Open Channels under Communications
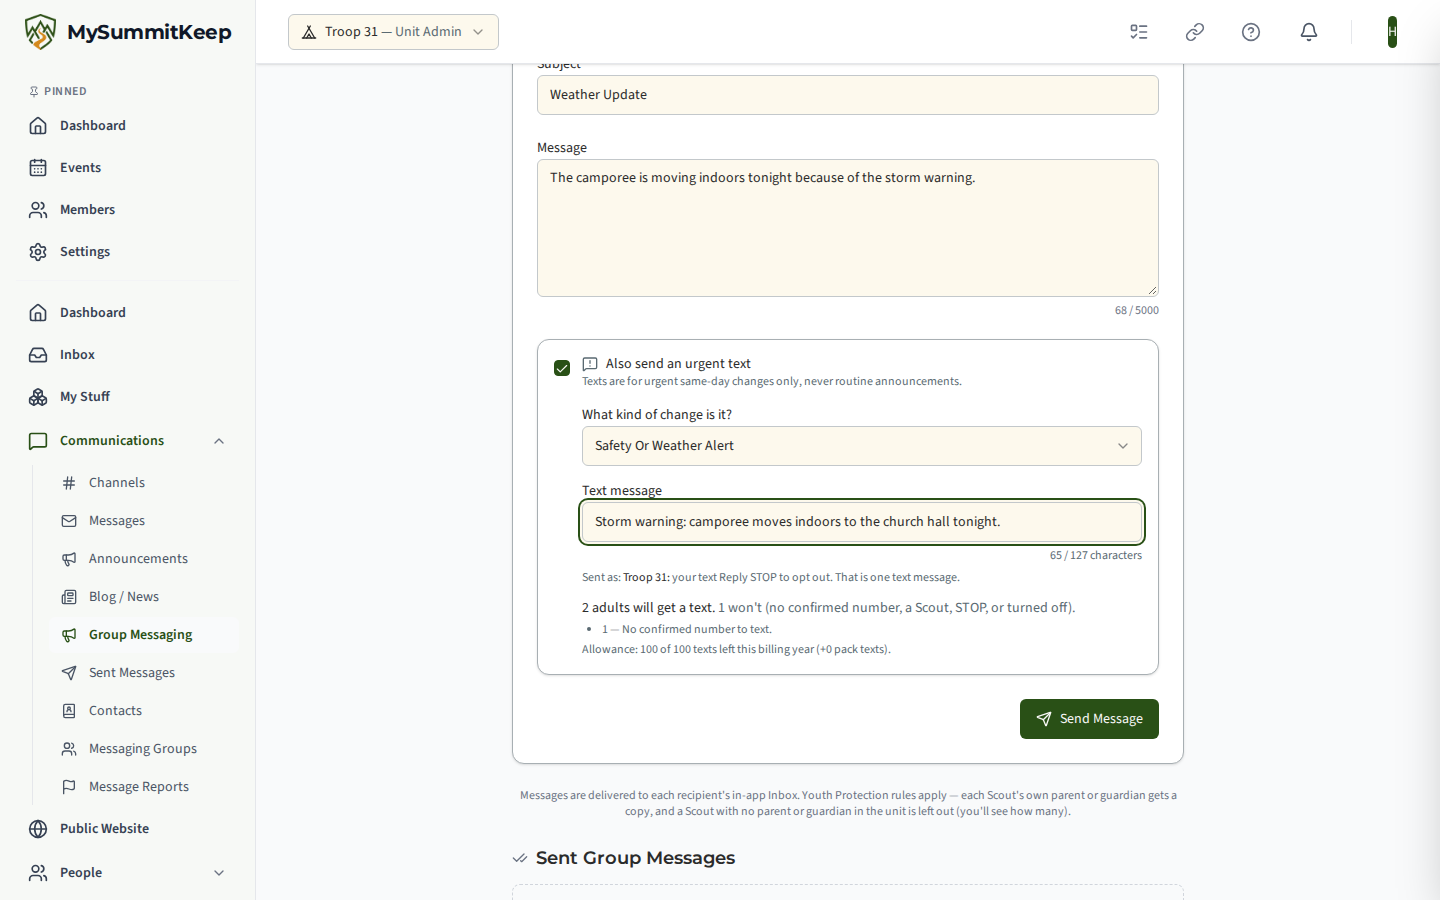The image size is (1440, 900). (x=144, y=483)
